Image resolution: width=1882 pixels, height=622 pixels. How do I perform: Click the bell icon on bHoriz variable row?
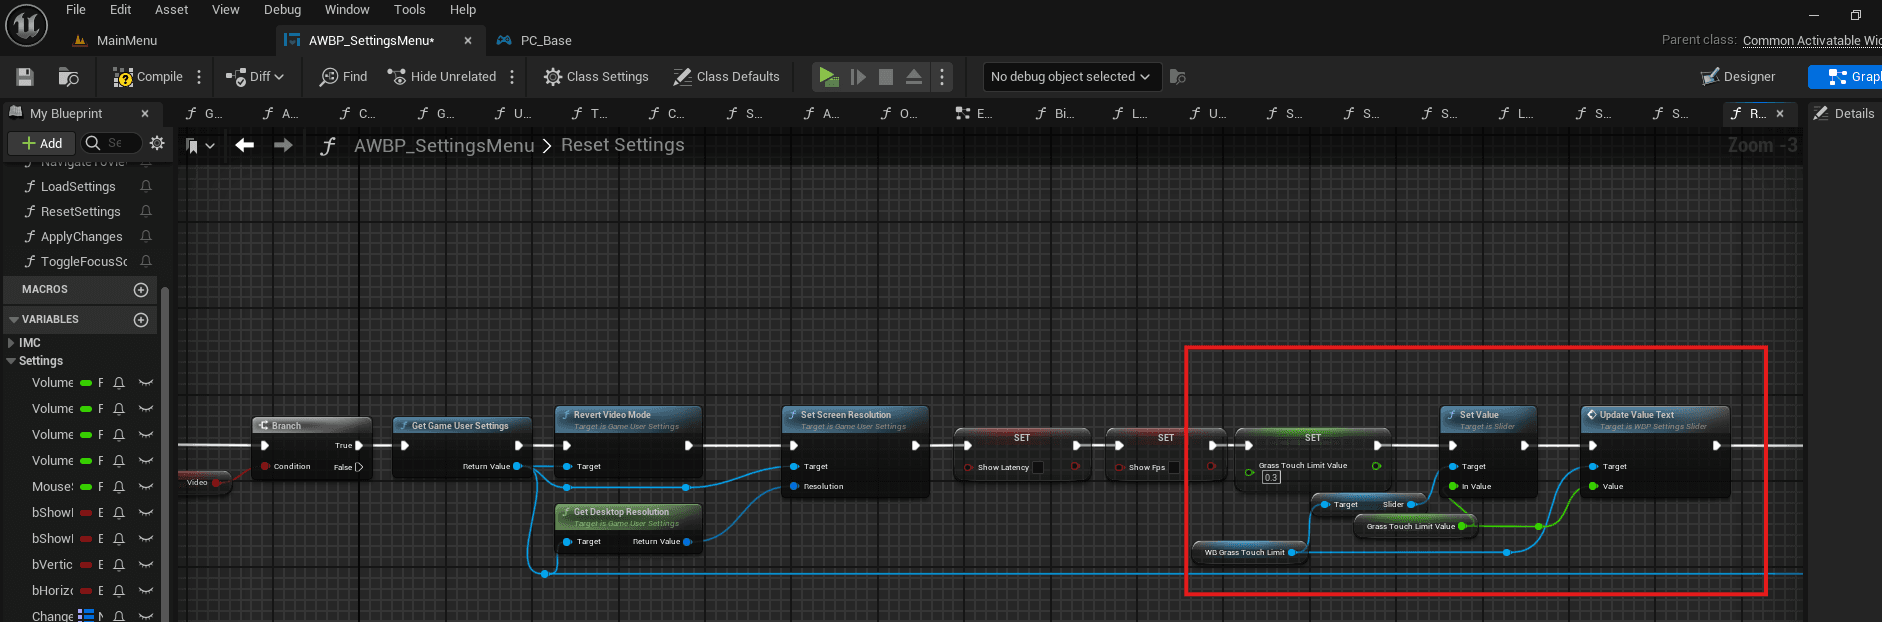pos(119,591)
